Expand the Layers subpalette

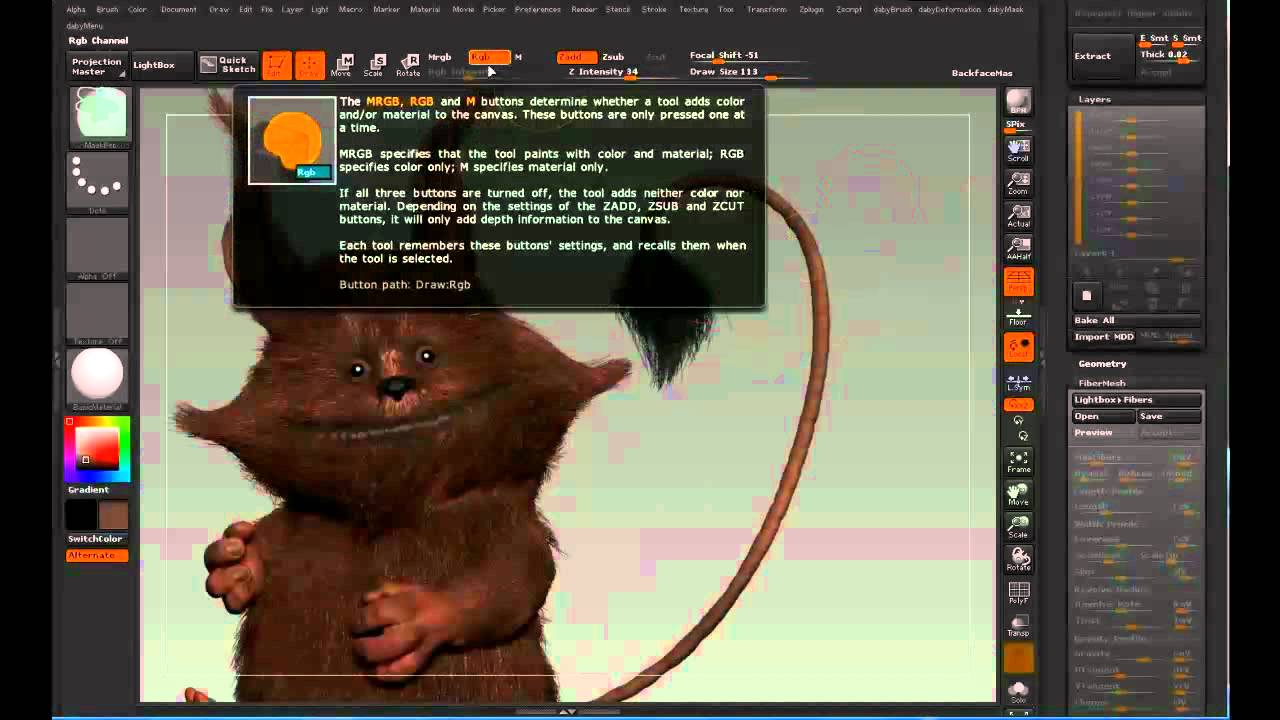click(1094, 99)
